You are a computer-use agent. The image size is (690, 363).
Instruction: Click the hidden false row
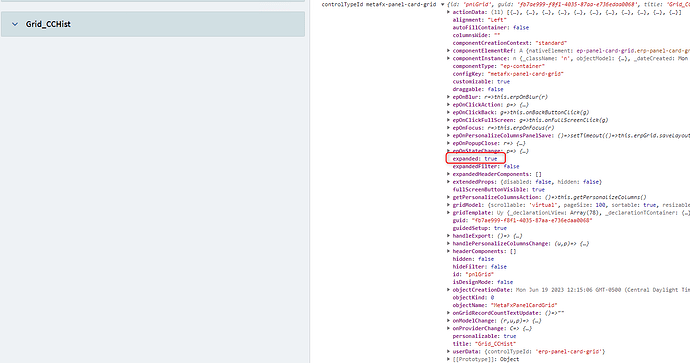click(473, 259)
